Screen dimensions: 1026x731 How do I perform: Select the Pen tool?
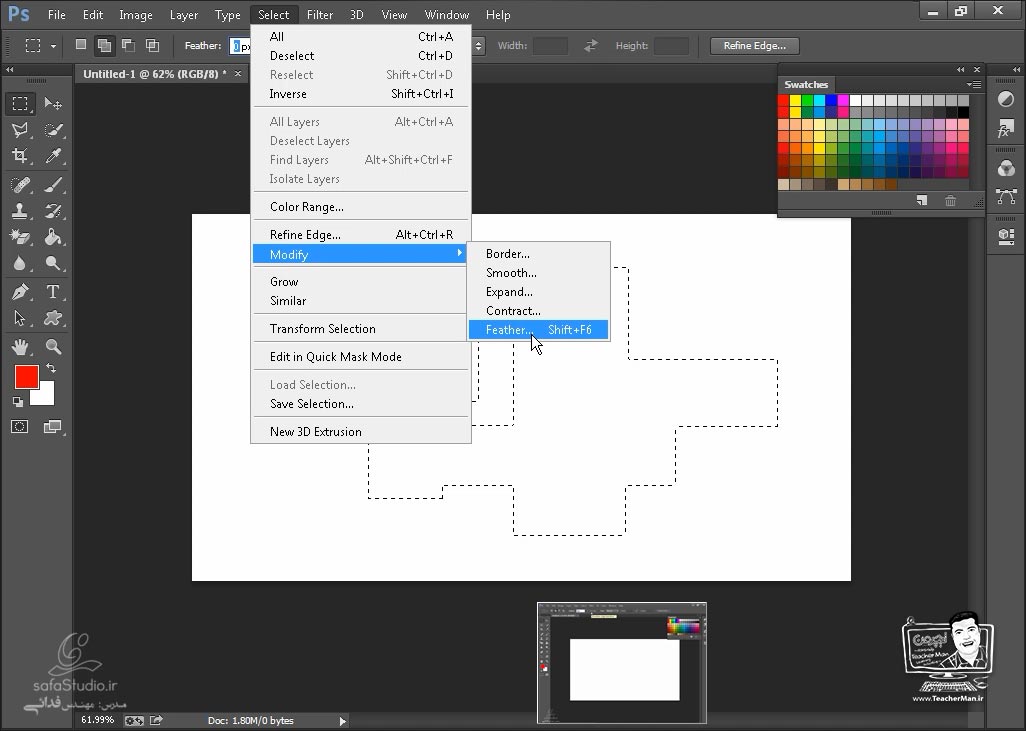[20, 292]
